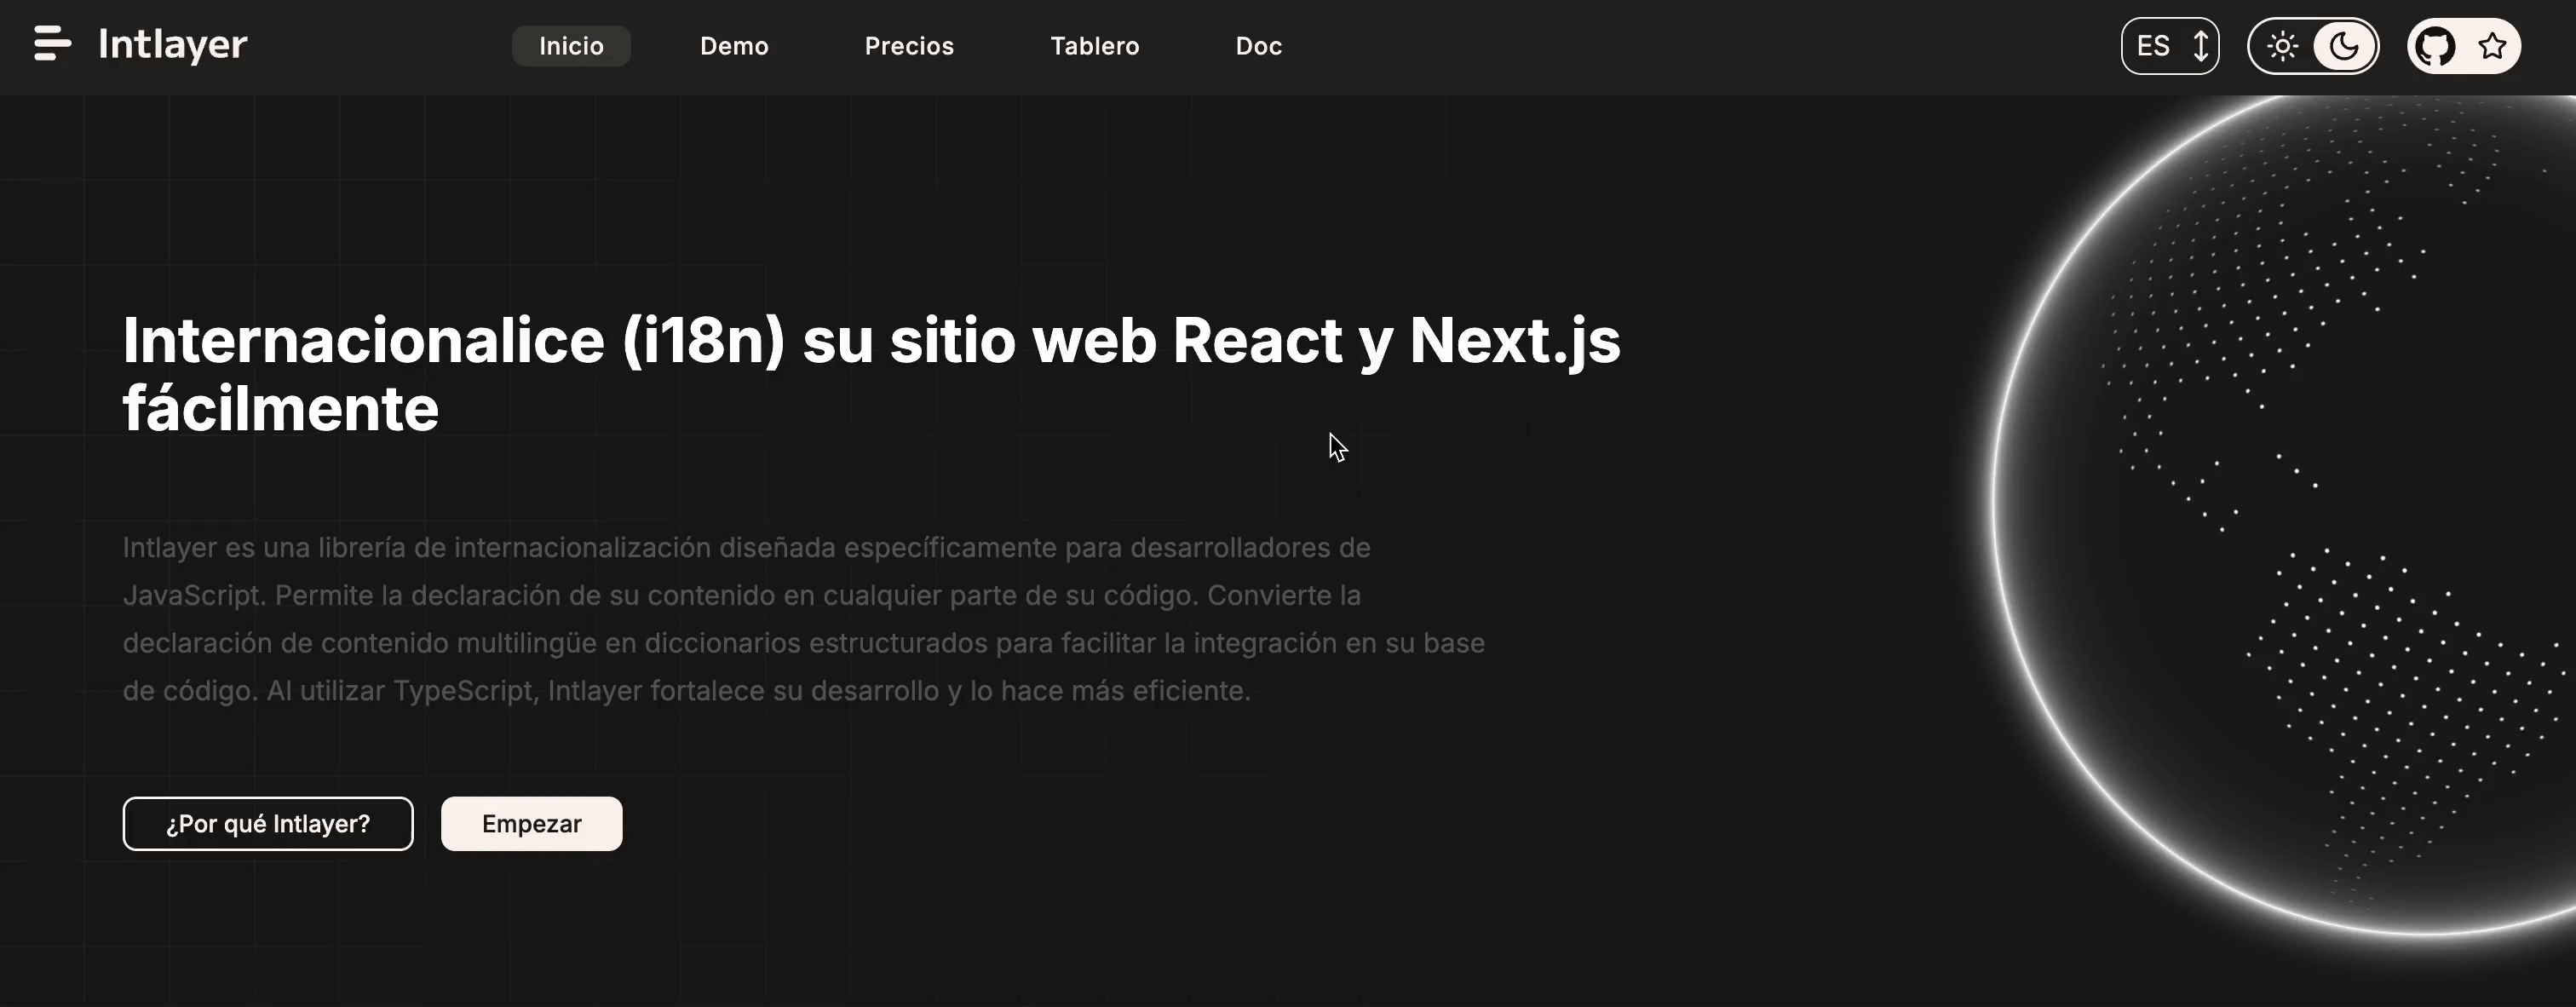This screenshot has width=2576, height=1007.
Task: Click the Intlayer logo icon
Action: [52, 44]
